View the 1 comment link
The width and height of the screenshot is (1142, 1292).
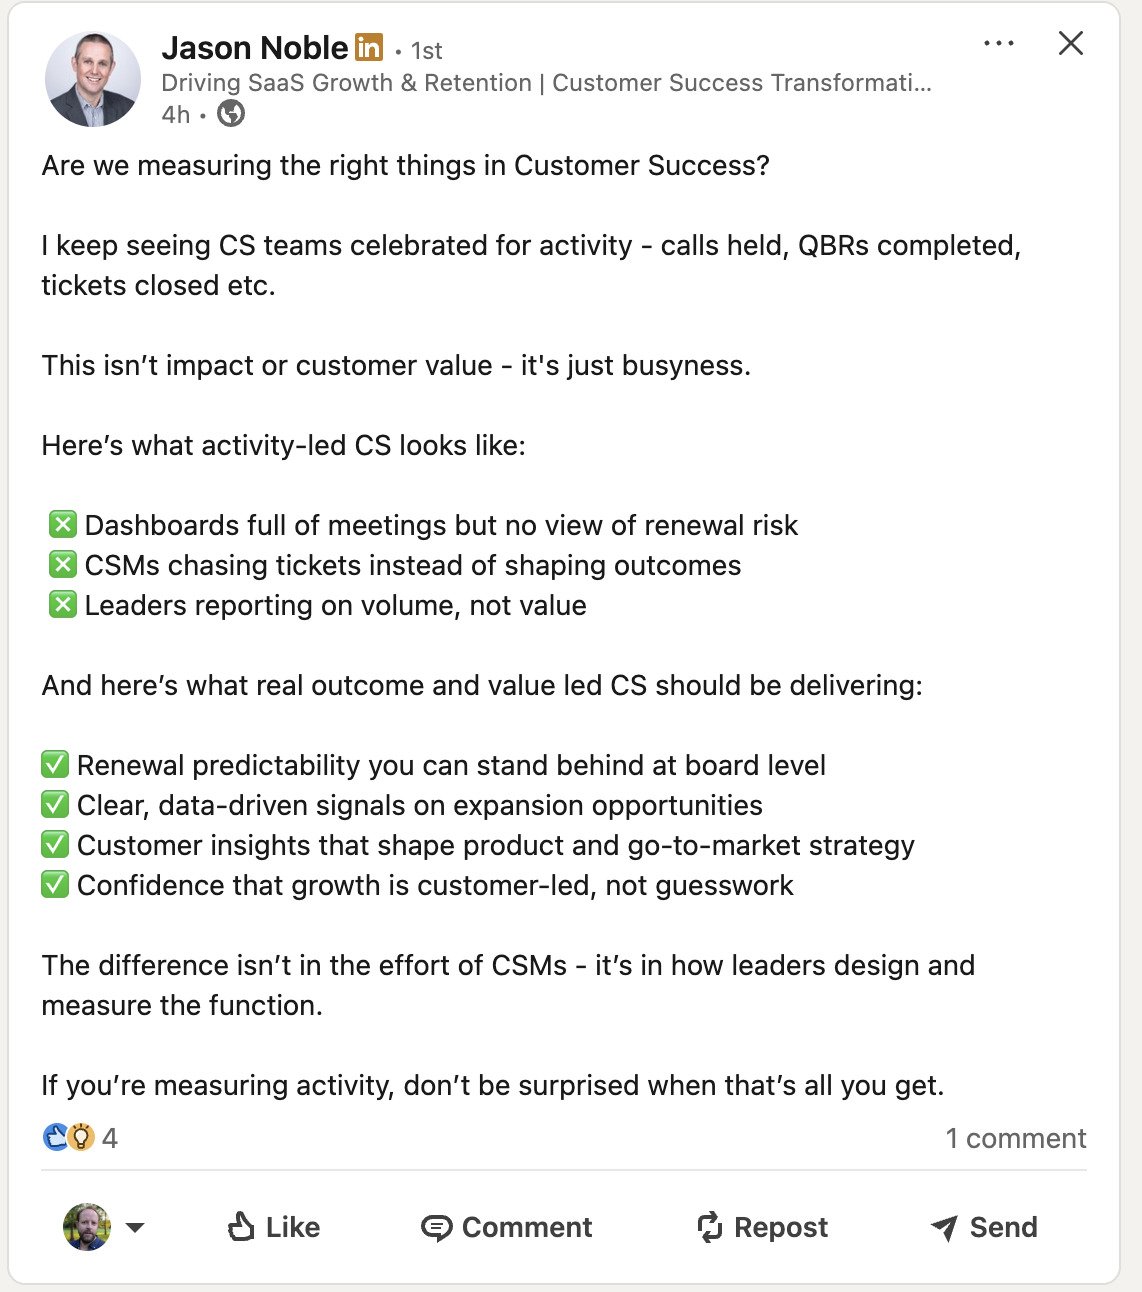(1015, 1138)
